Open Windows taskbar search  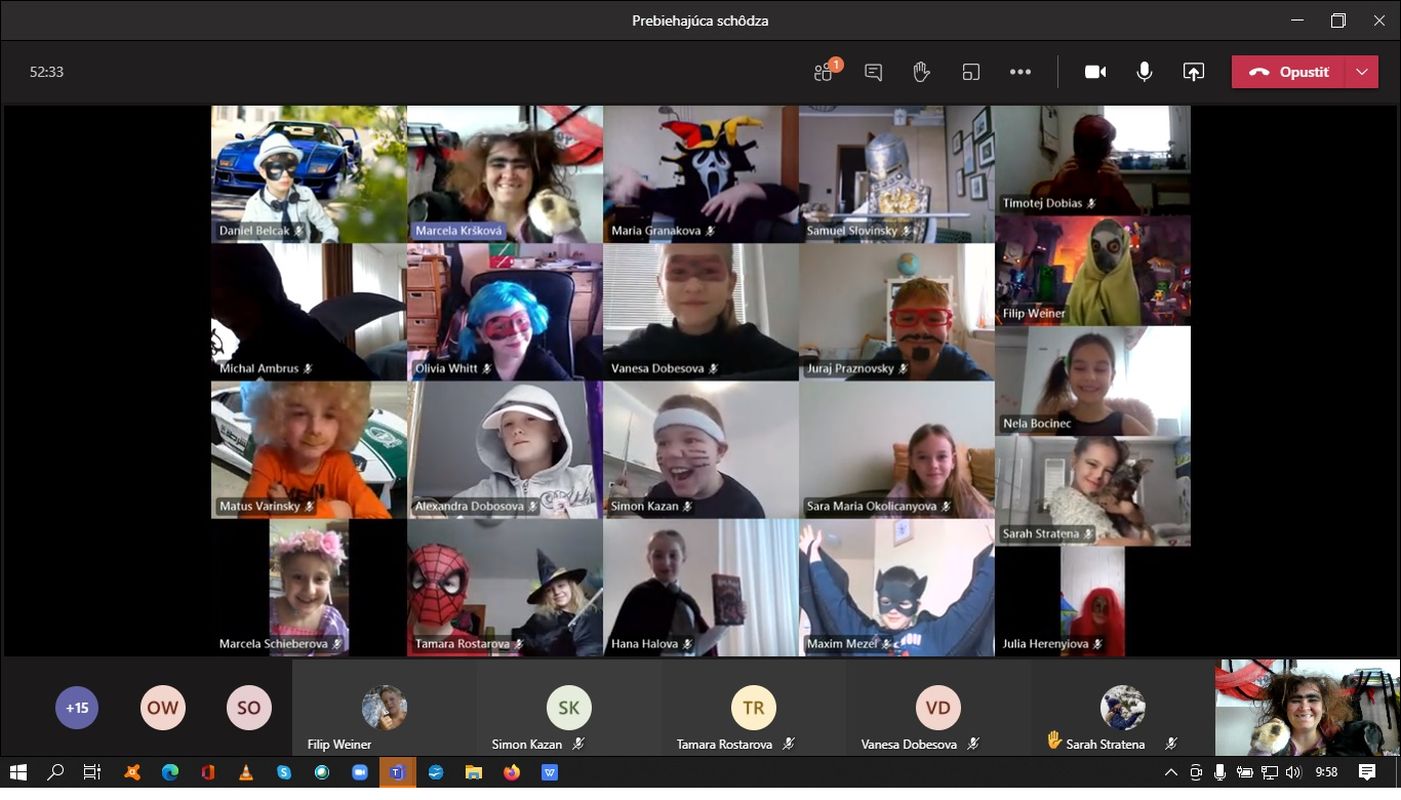(x=55, y=772)
